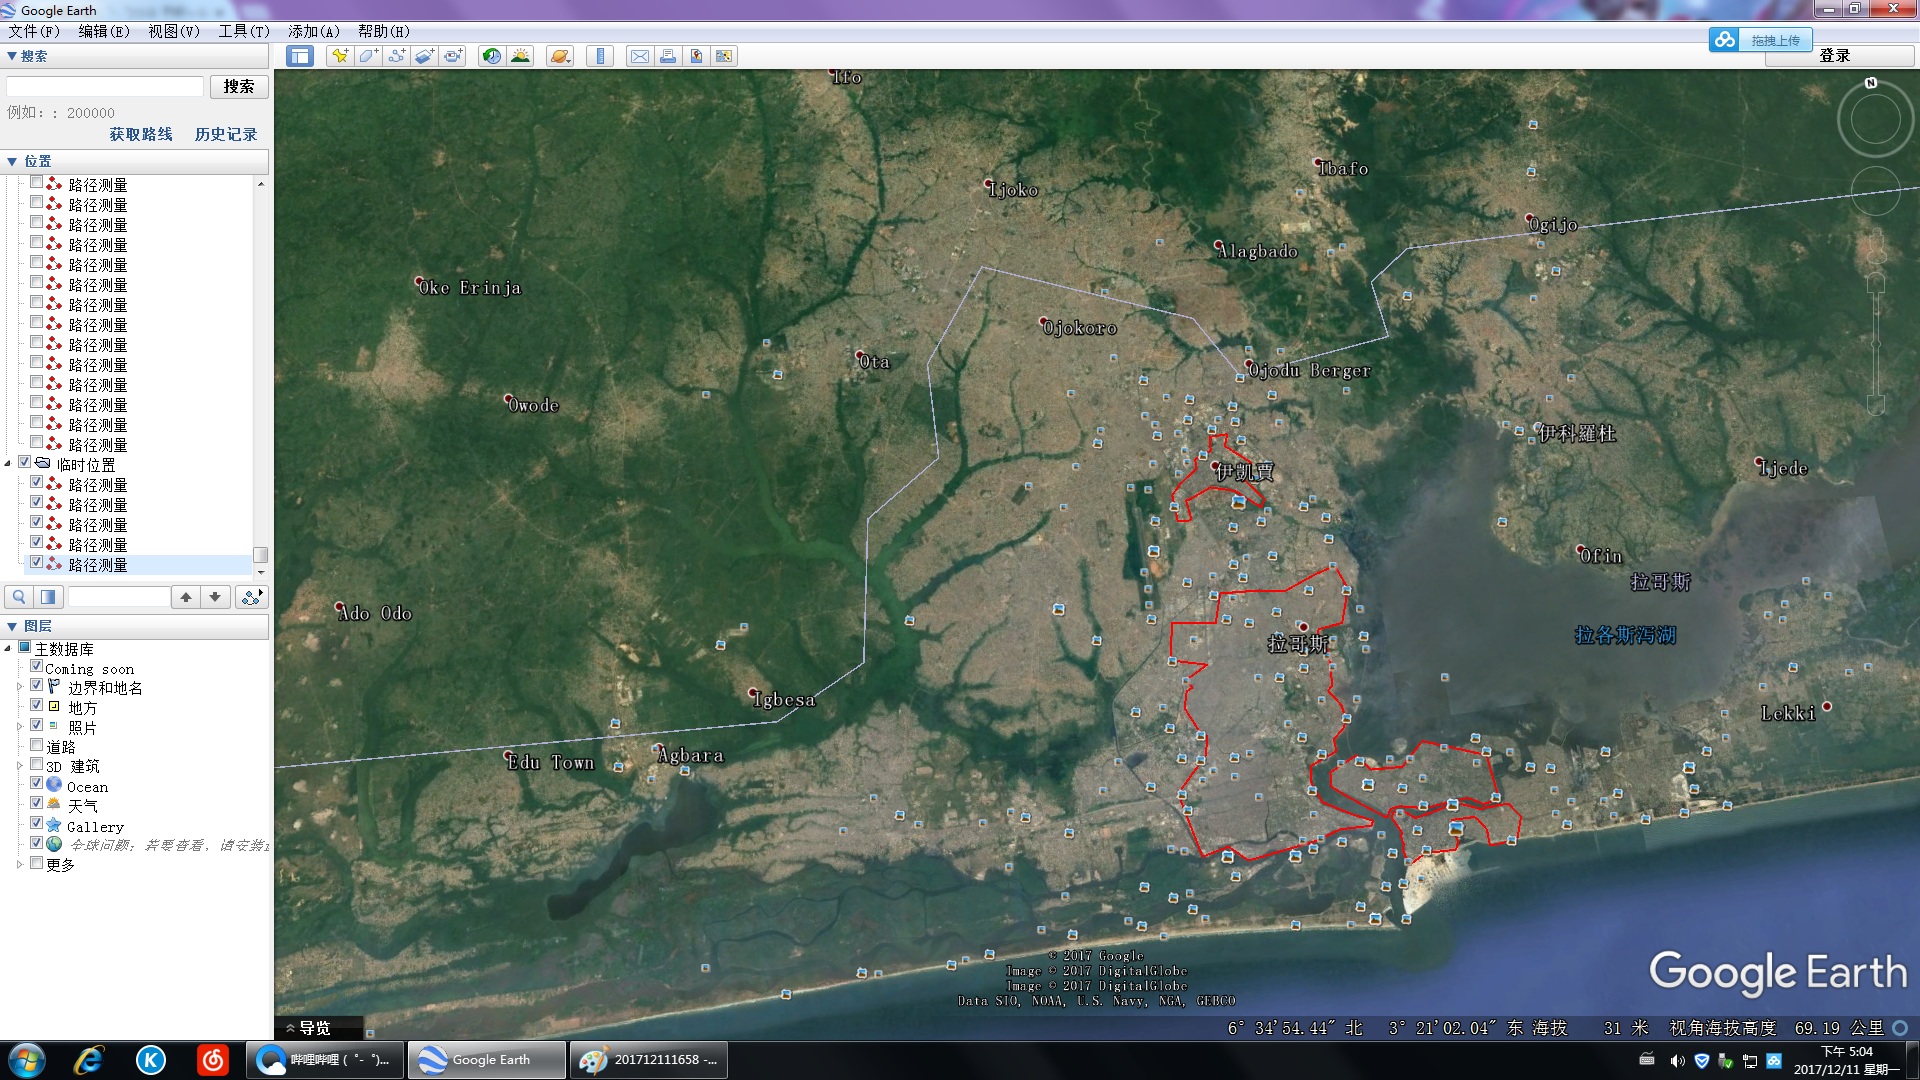This screenshot has height=1080, width=1920.
Task: Open the email view icon
Action: pyautogui.click(x=639, y=56)
